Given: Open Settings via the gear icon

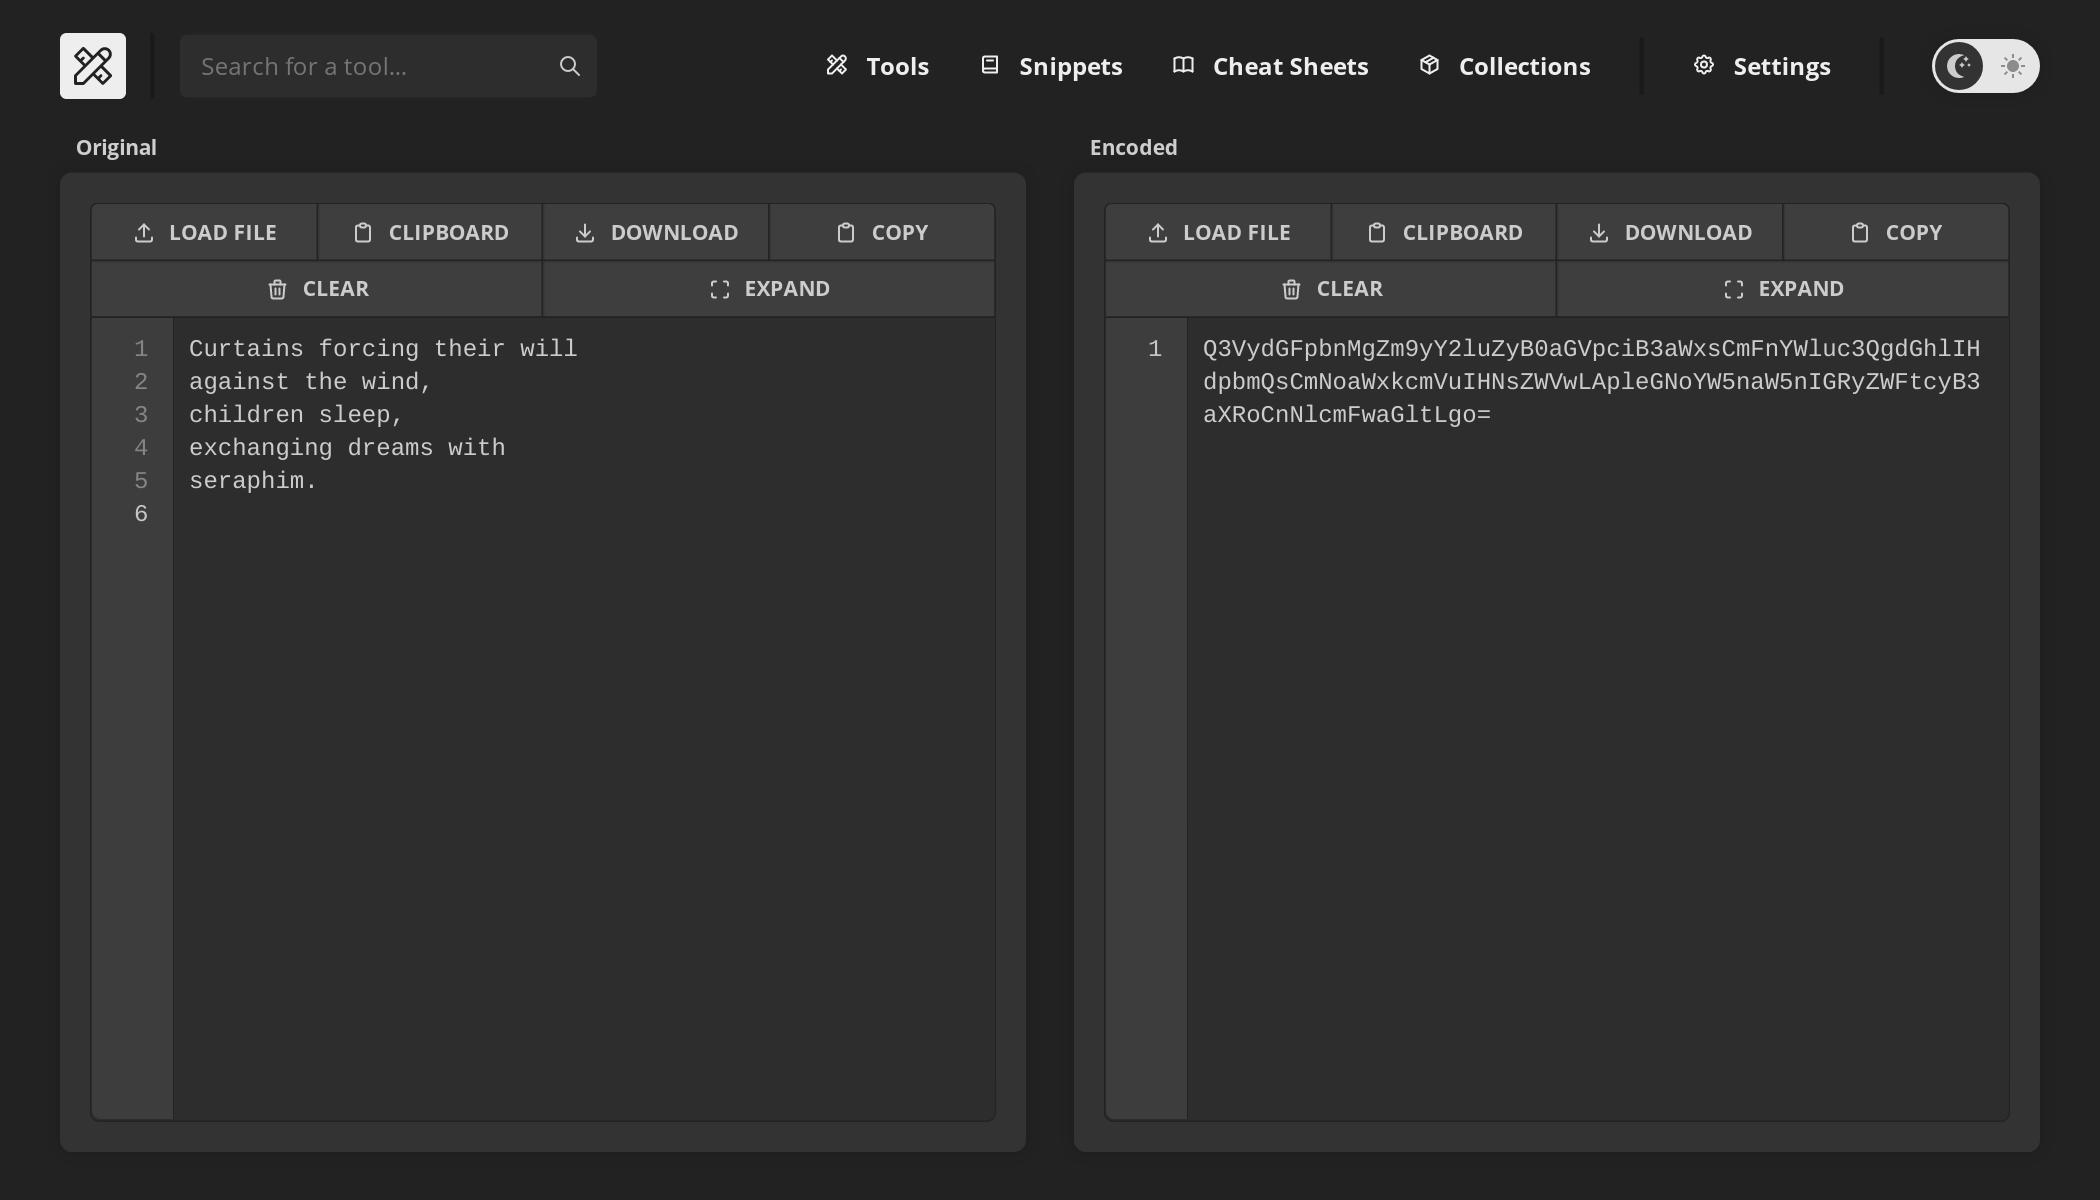Looking at the screenshot, I should (x=1704, y=64).
